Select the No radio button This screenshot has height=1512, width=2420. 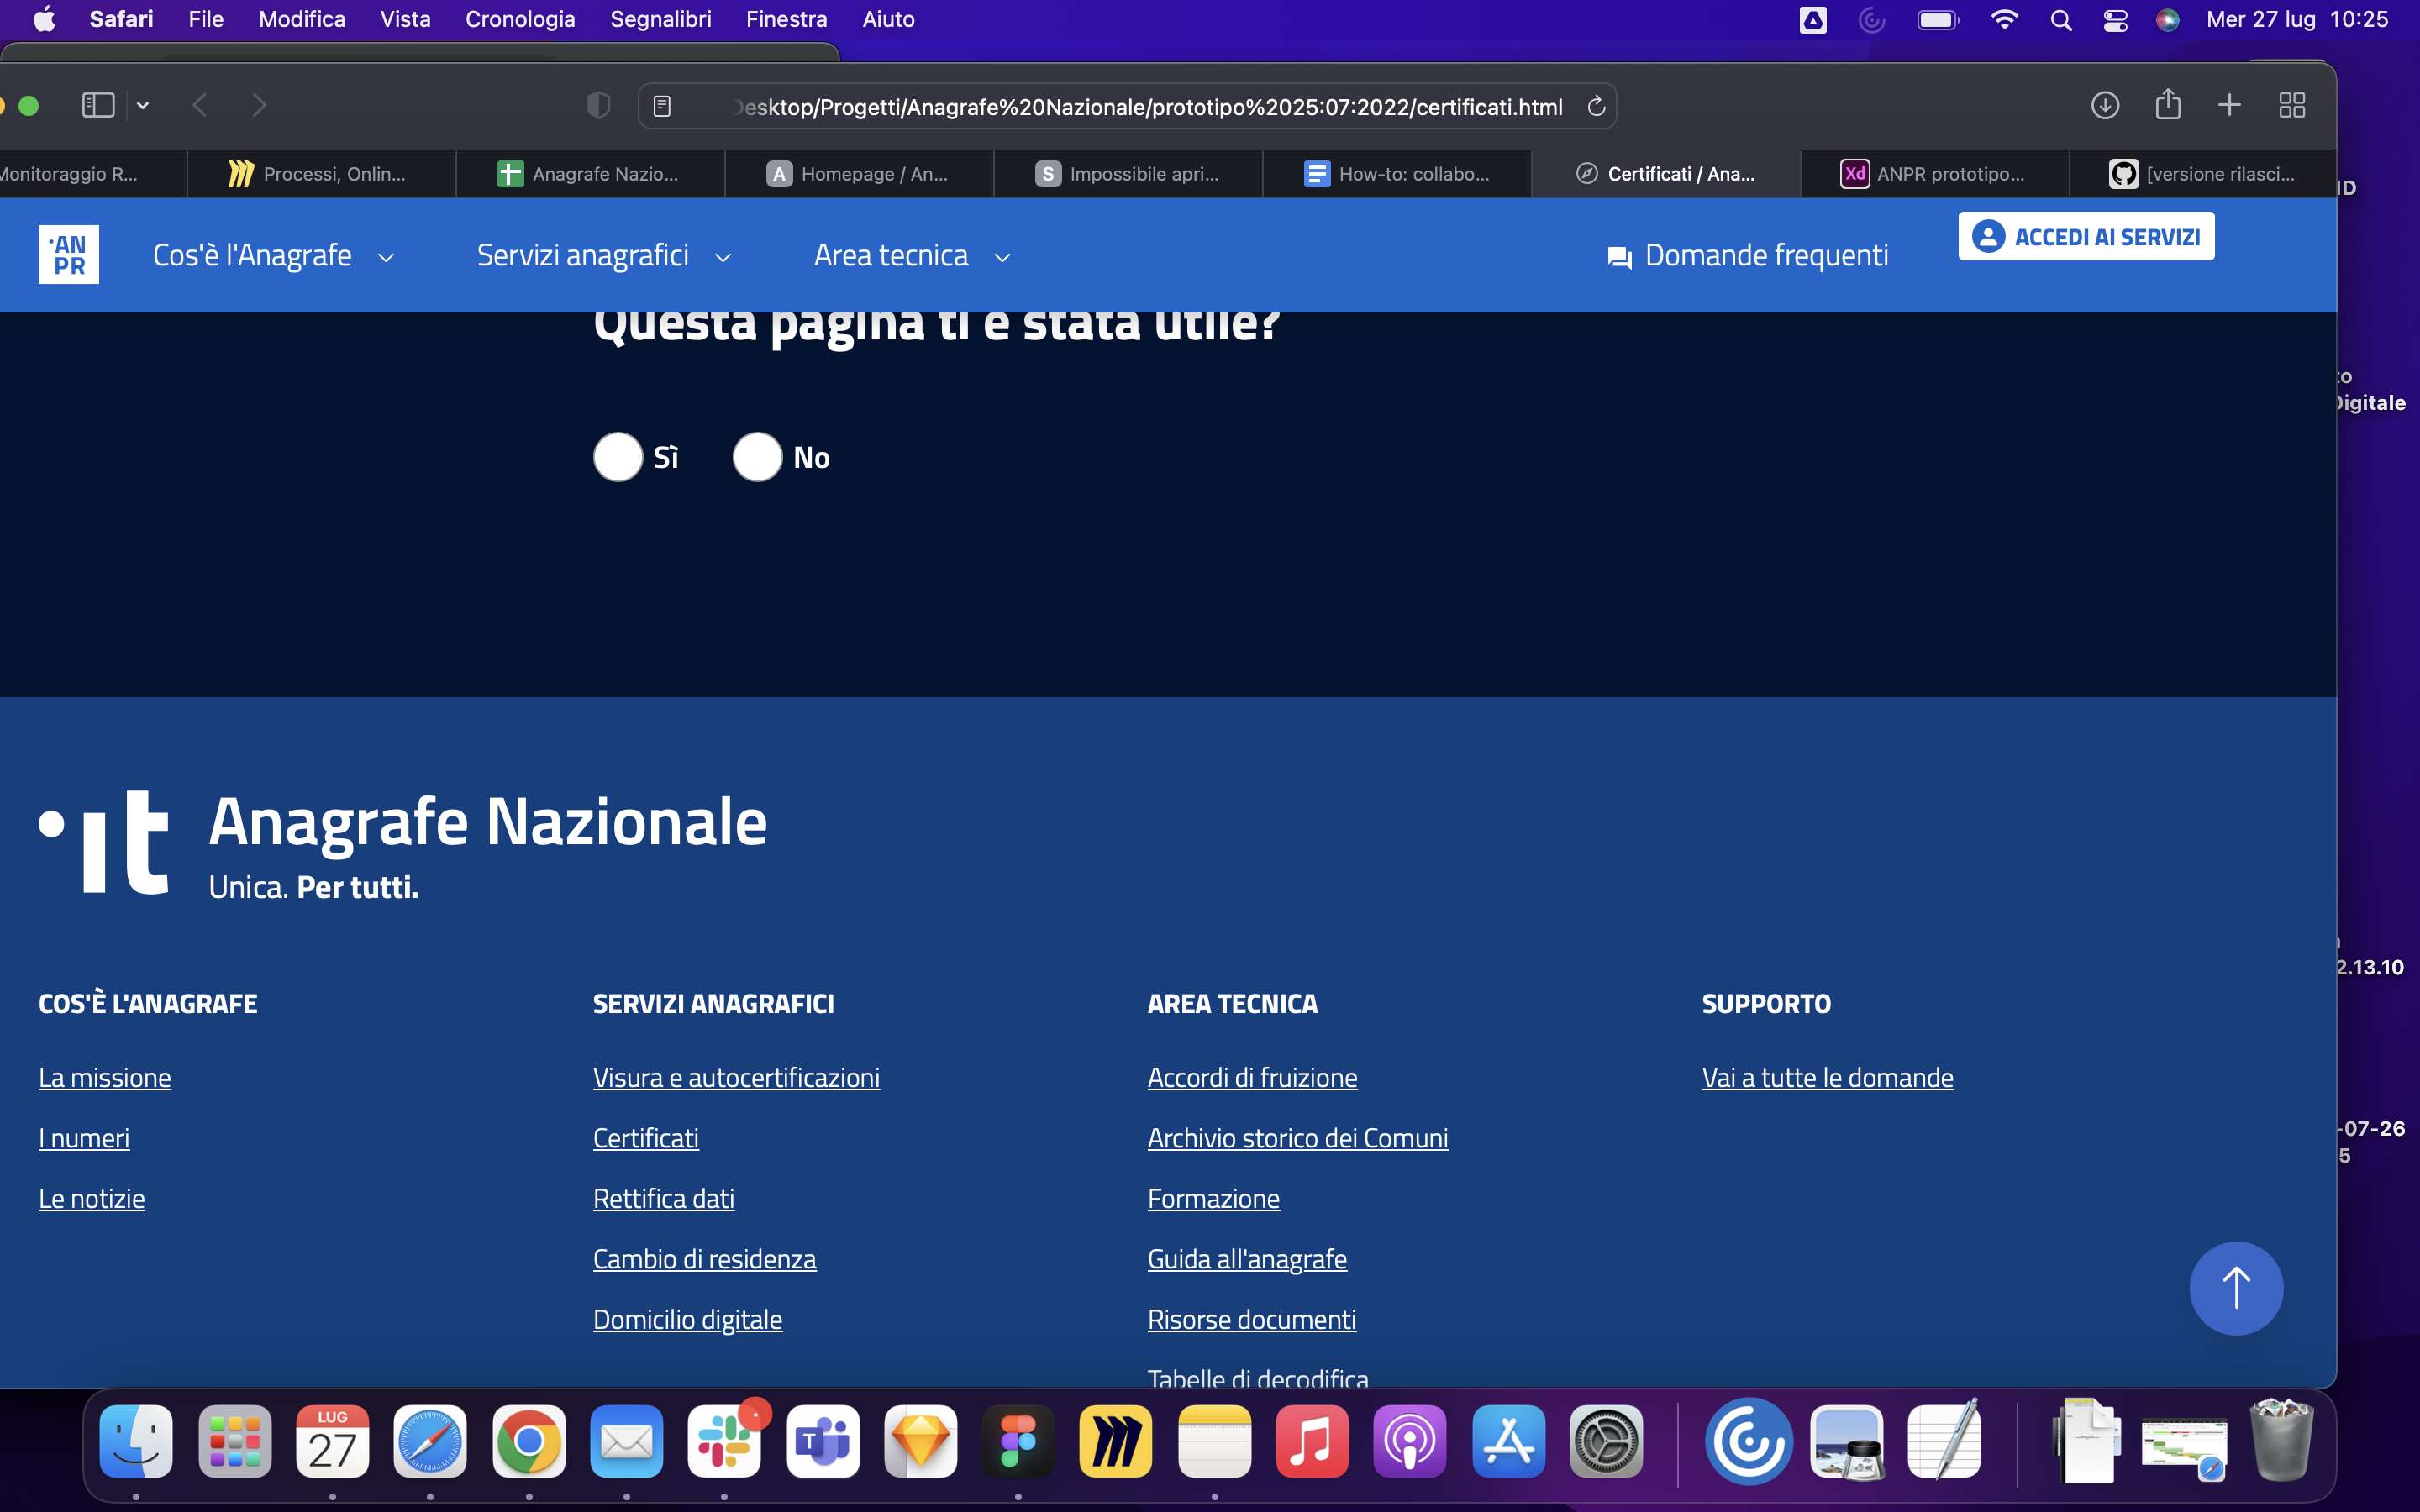(x=757, y=456)
